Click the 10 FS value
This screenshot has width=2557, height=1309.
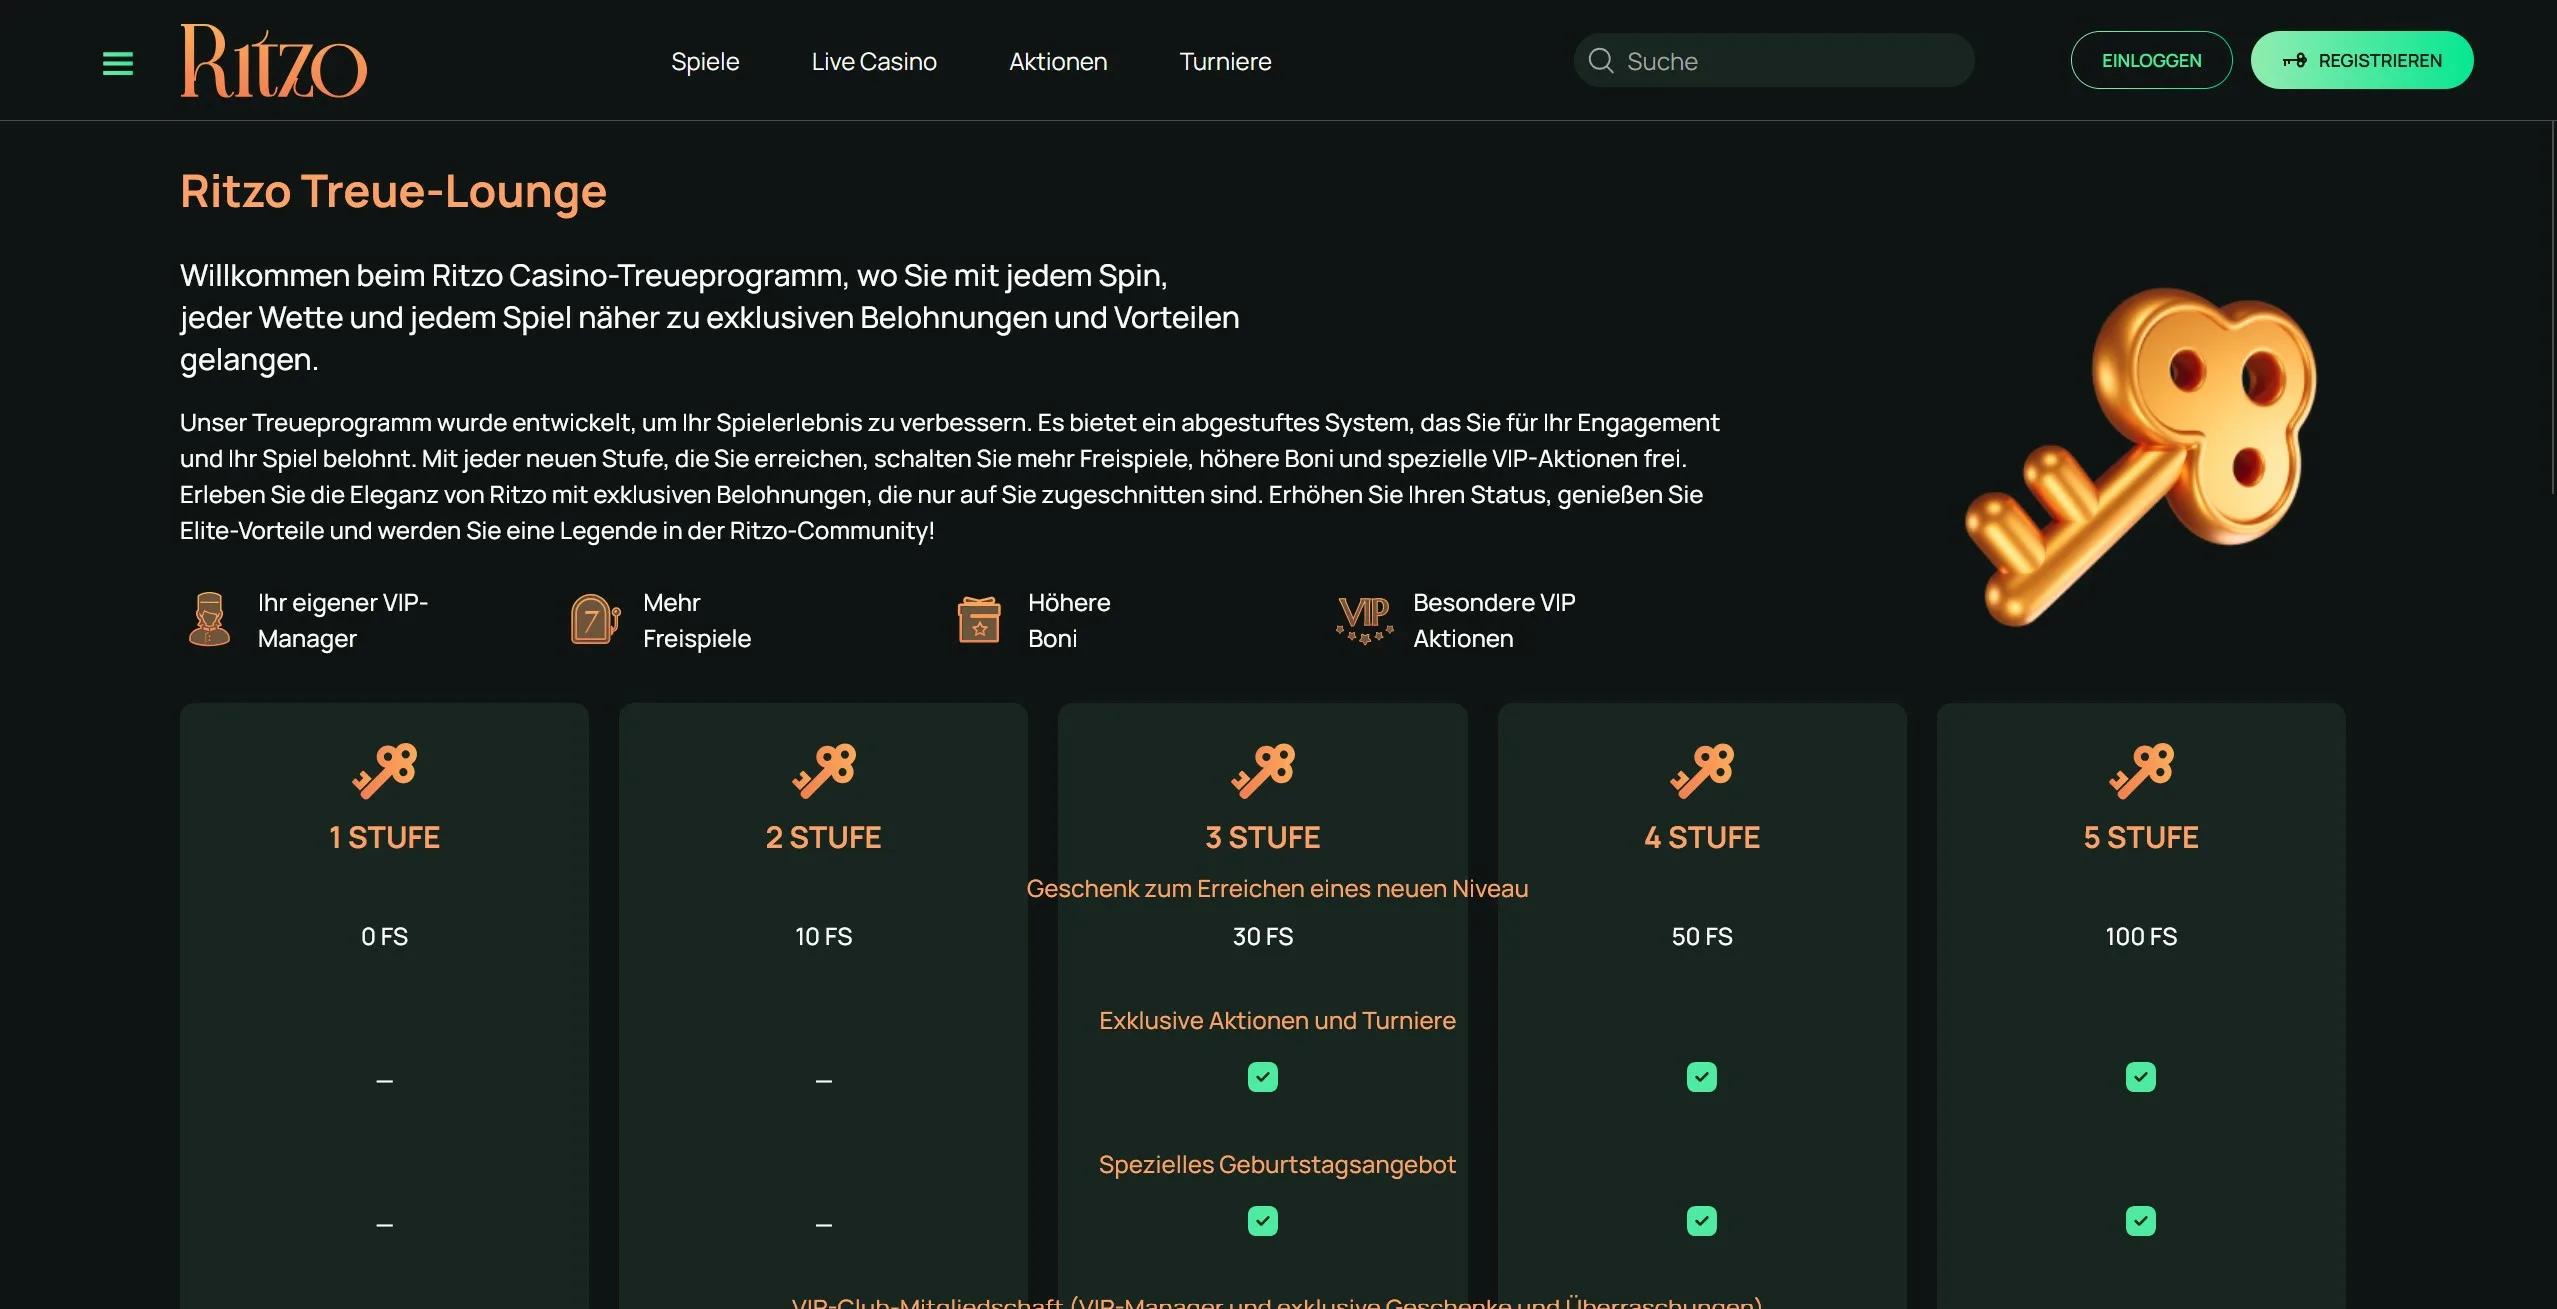point(824,937)
